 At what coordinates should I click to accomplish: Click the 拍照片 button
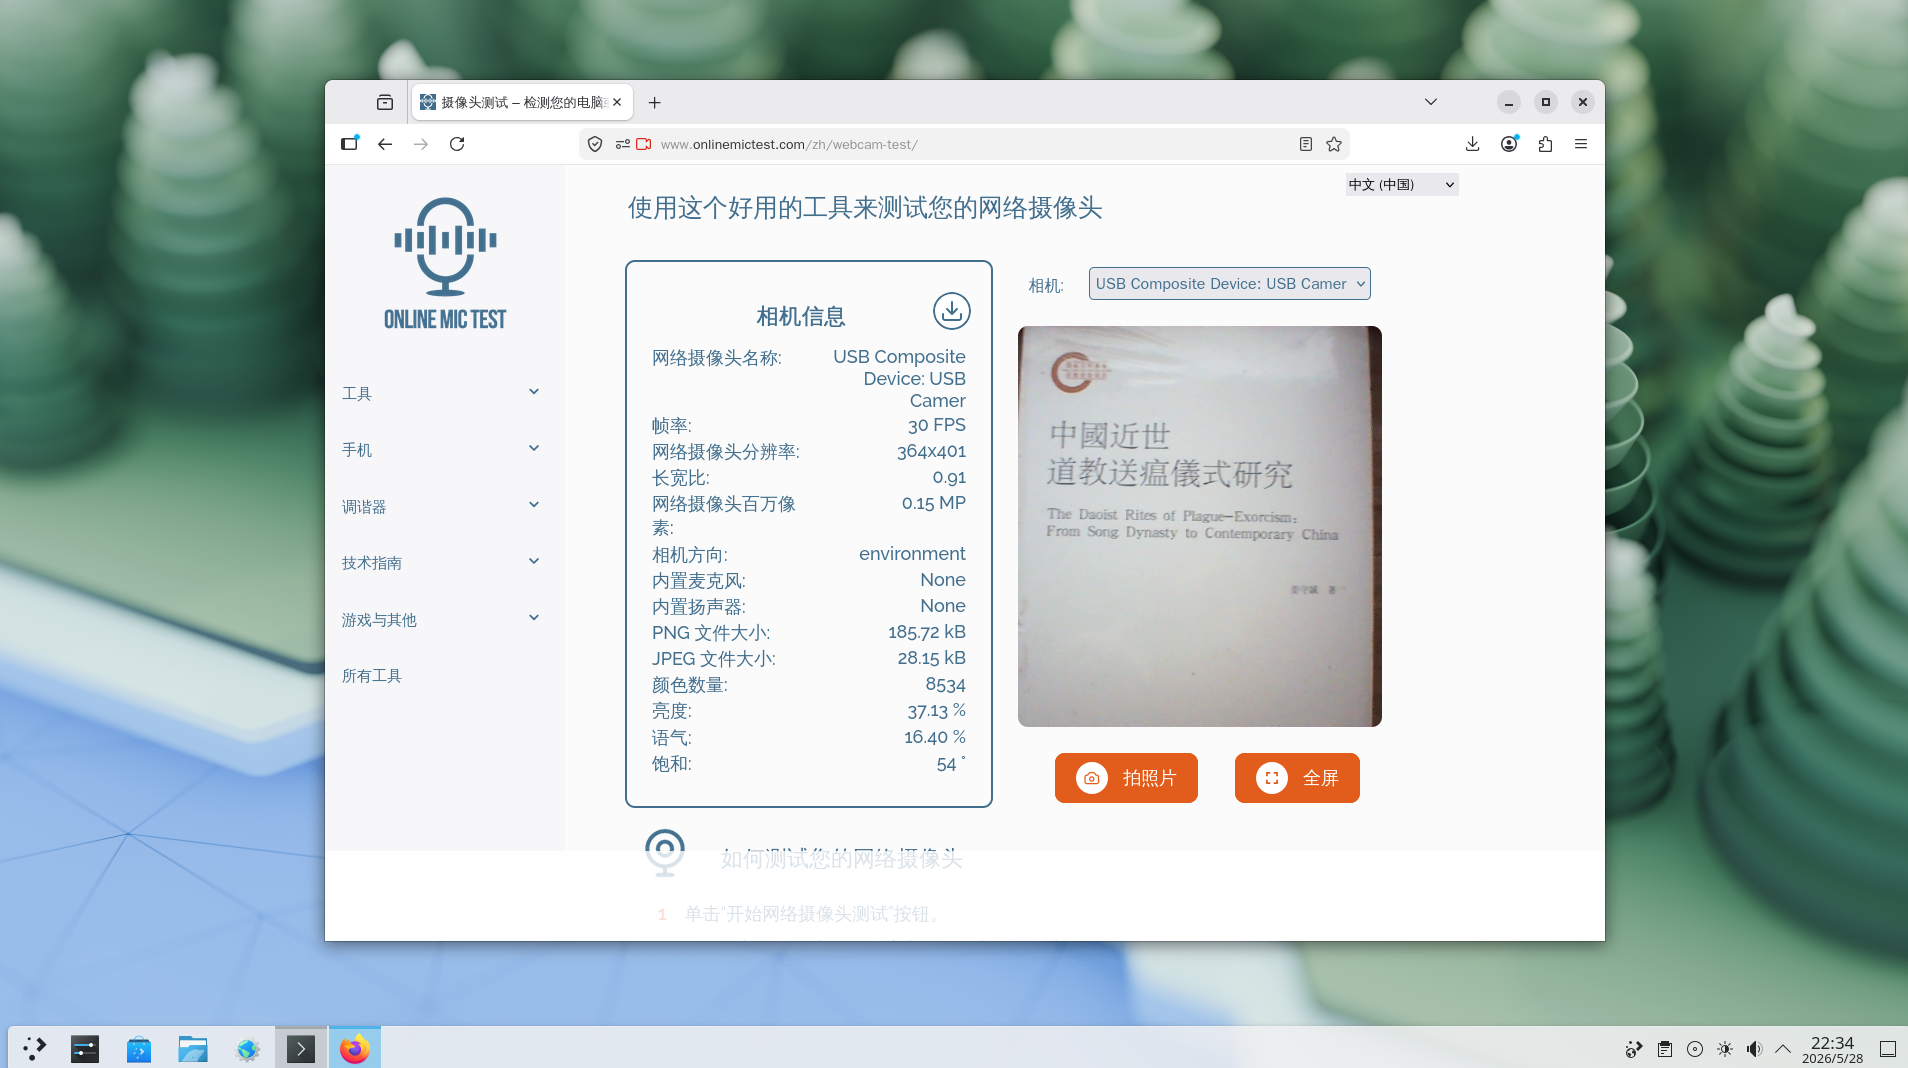1126,778
